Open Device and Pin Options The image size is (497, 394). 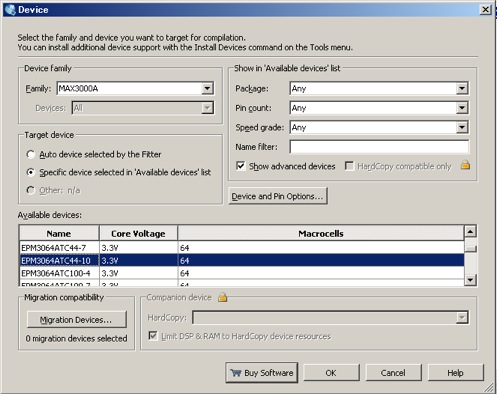278,196
